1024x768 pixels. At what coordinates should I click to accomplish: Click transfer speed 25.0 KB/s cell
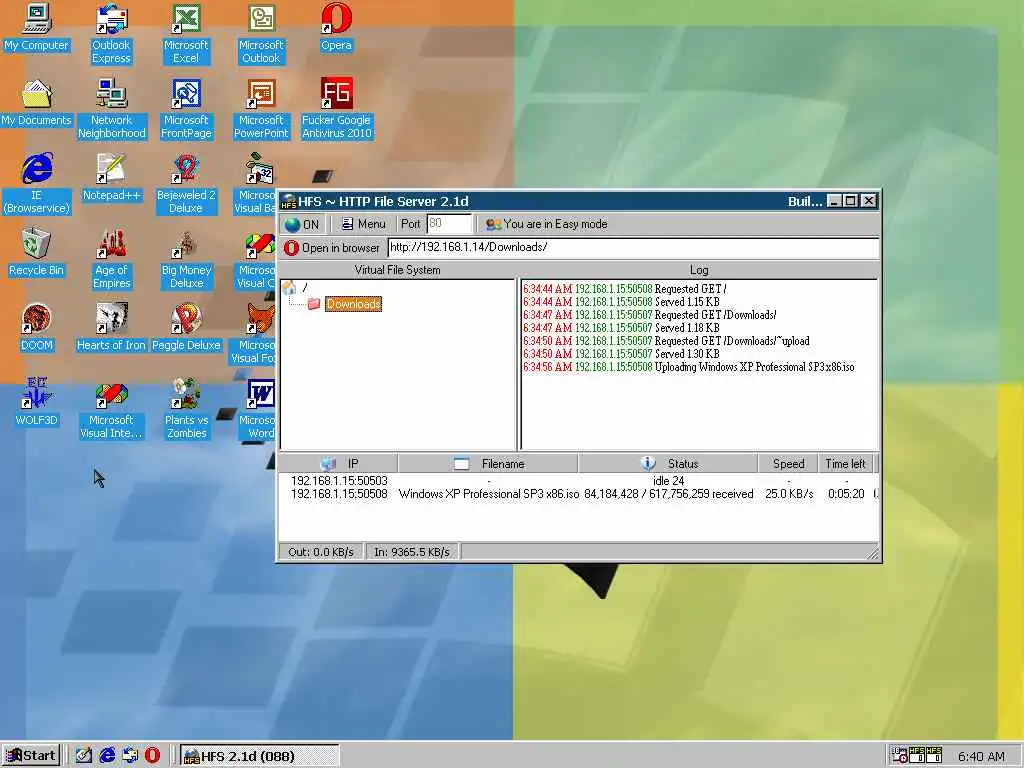coord(789,494)
